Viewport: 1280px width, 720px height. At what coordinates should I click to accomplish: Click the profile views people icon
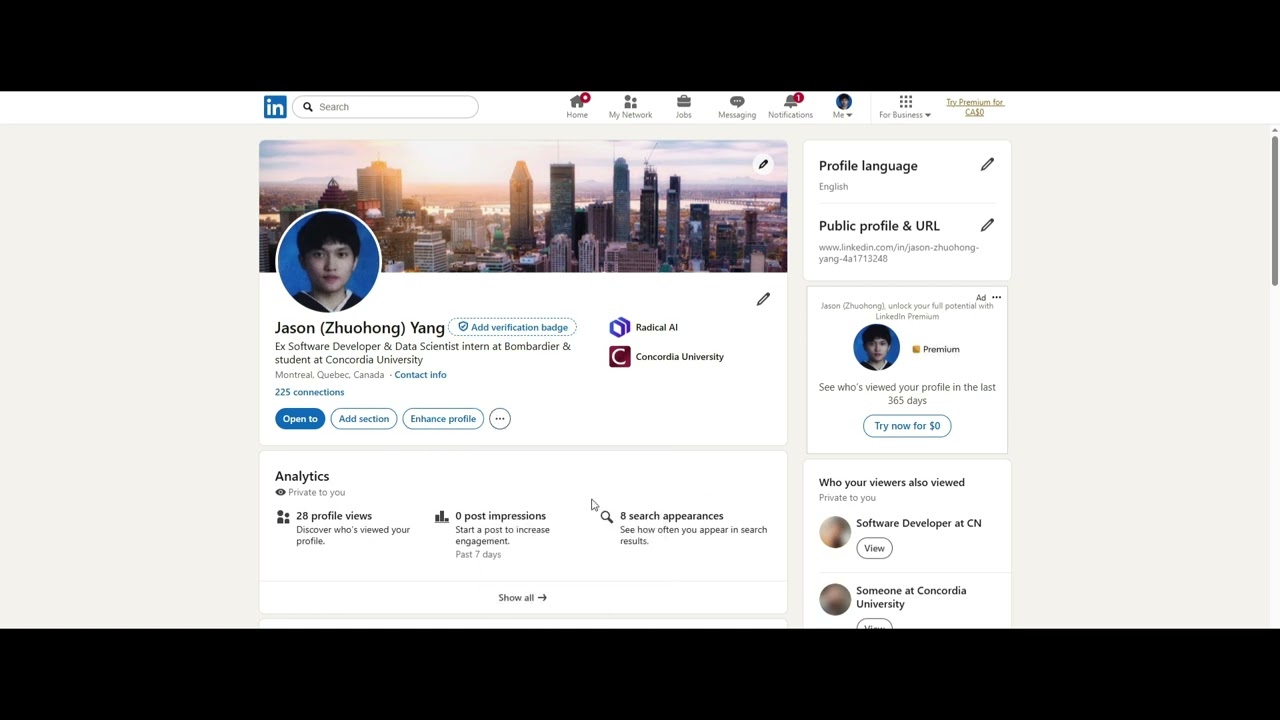pos(283,517)
